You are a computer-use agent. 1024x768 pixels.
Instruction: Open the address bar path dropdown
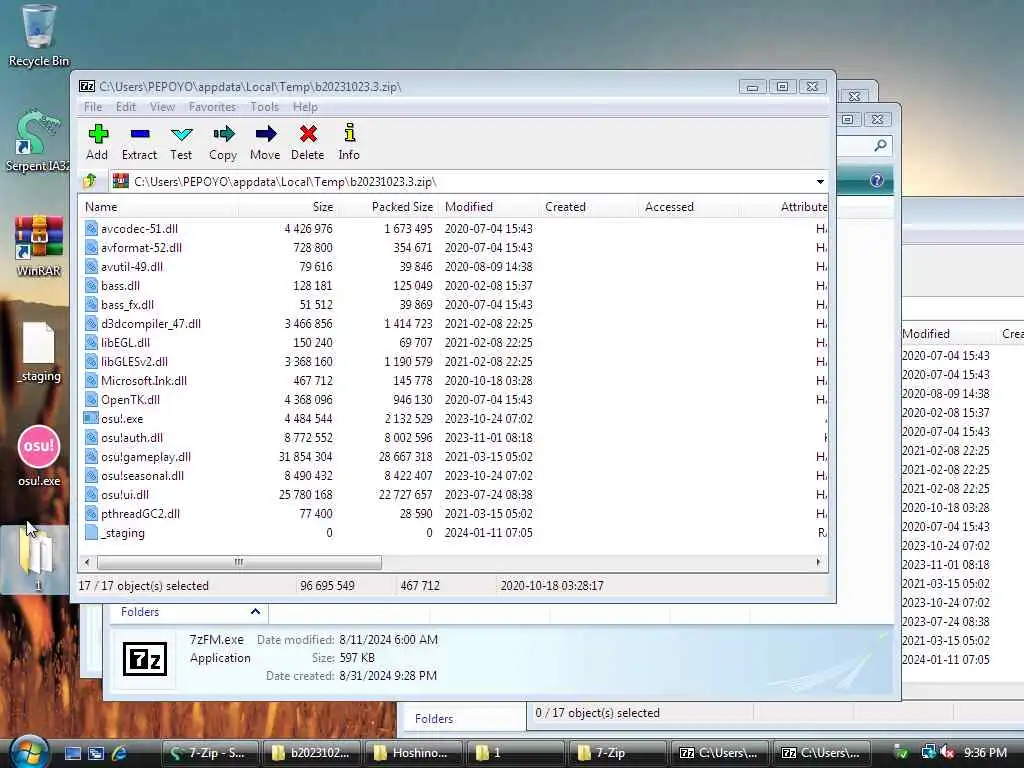(x=820, y=182)
